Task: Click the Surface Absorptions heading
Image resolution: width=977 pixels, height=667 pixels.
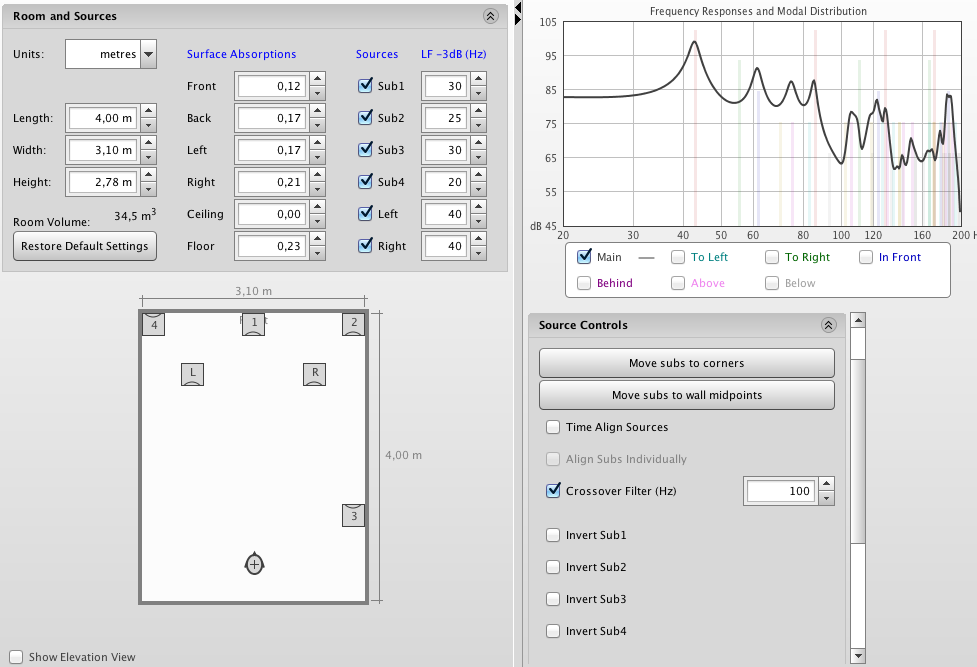Action: pos(242,54)
